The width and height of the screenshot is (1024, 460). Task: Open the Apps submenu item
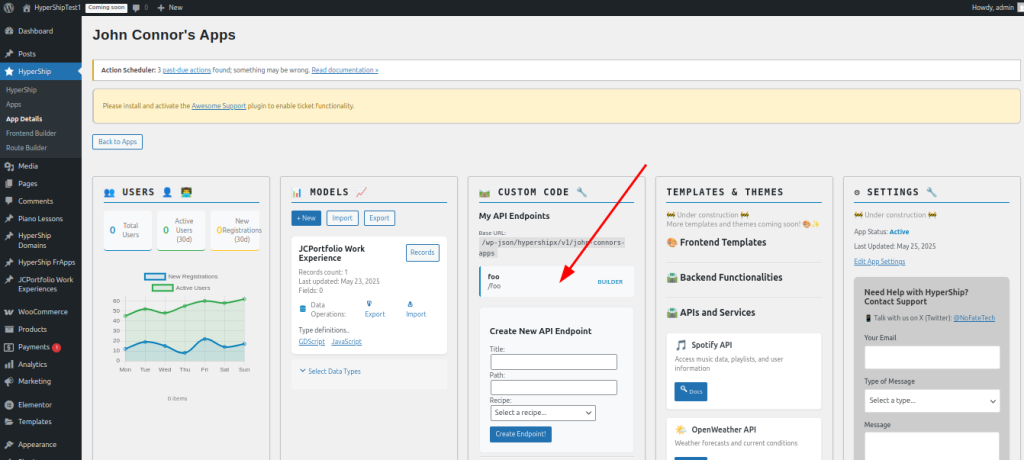[x=14, y=104]
